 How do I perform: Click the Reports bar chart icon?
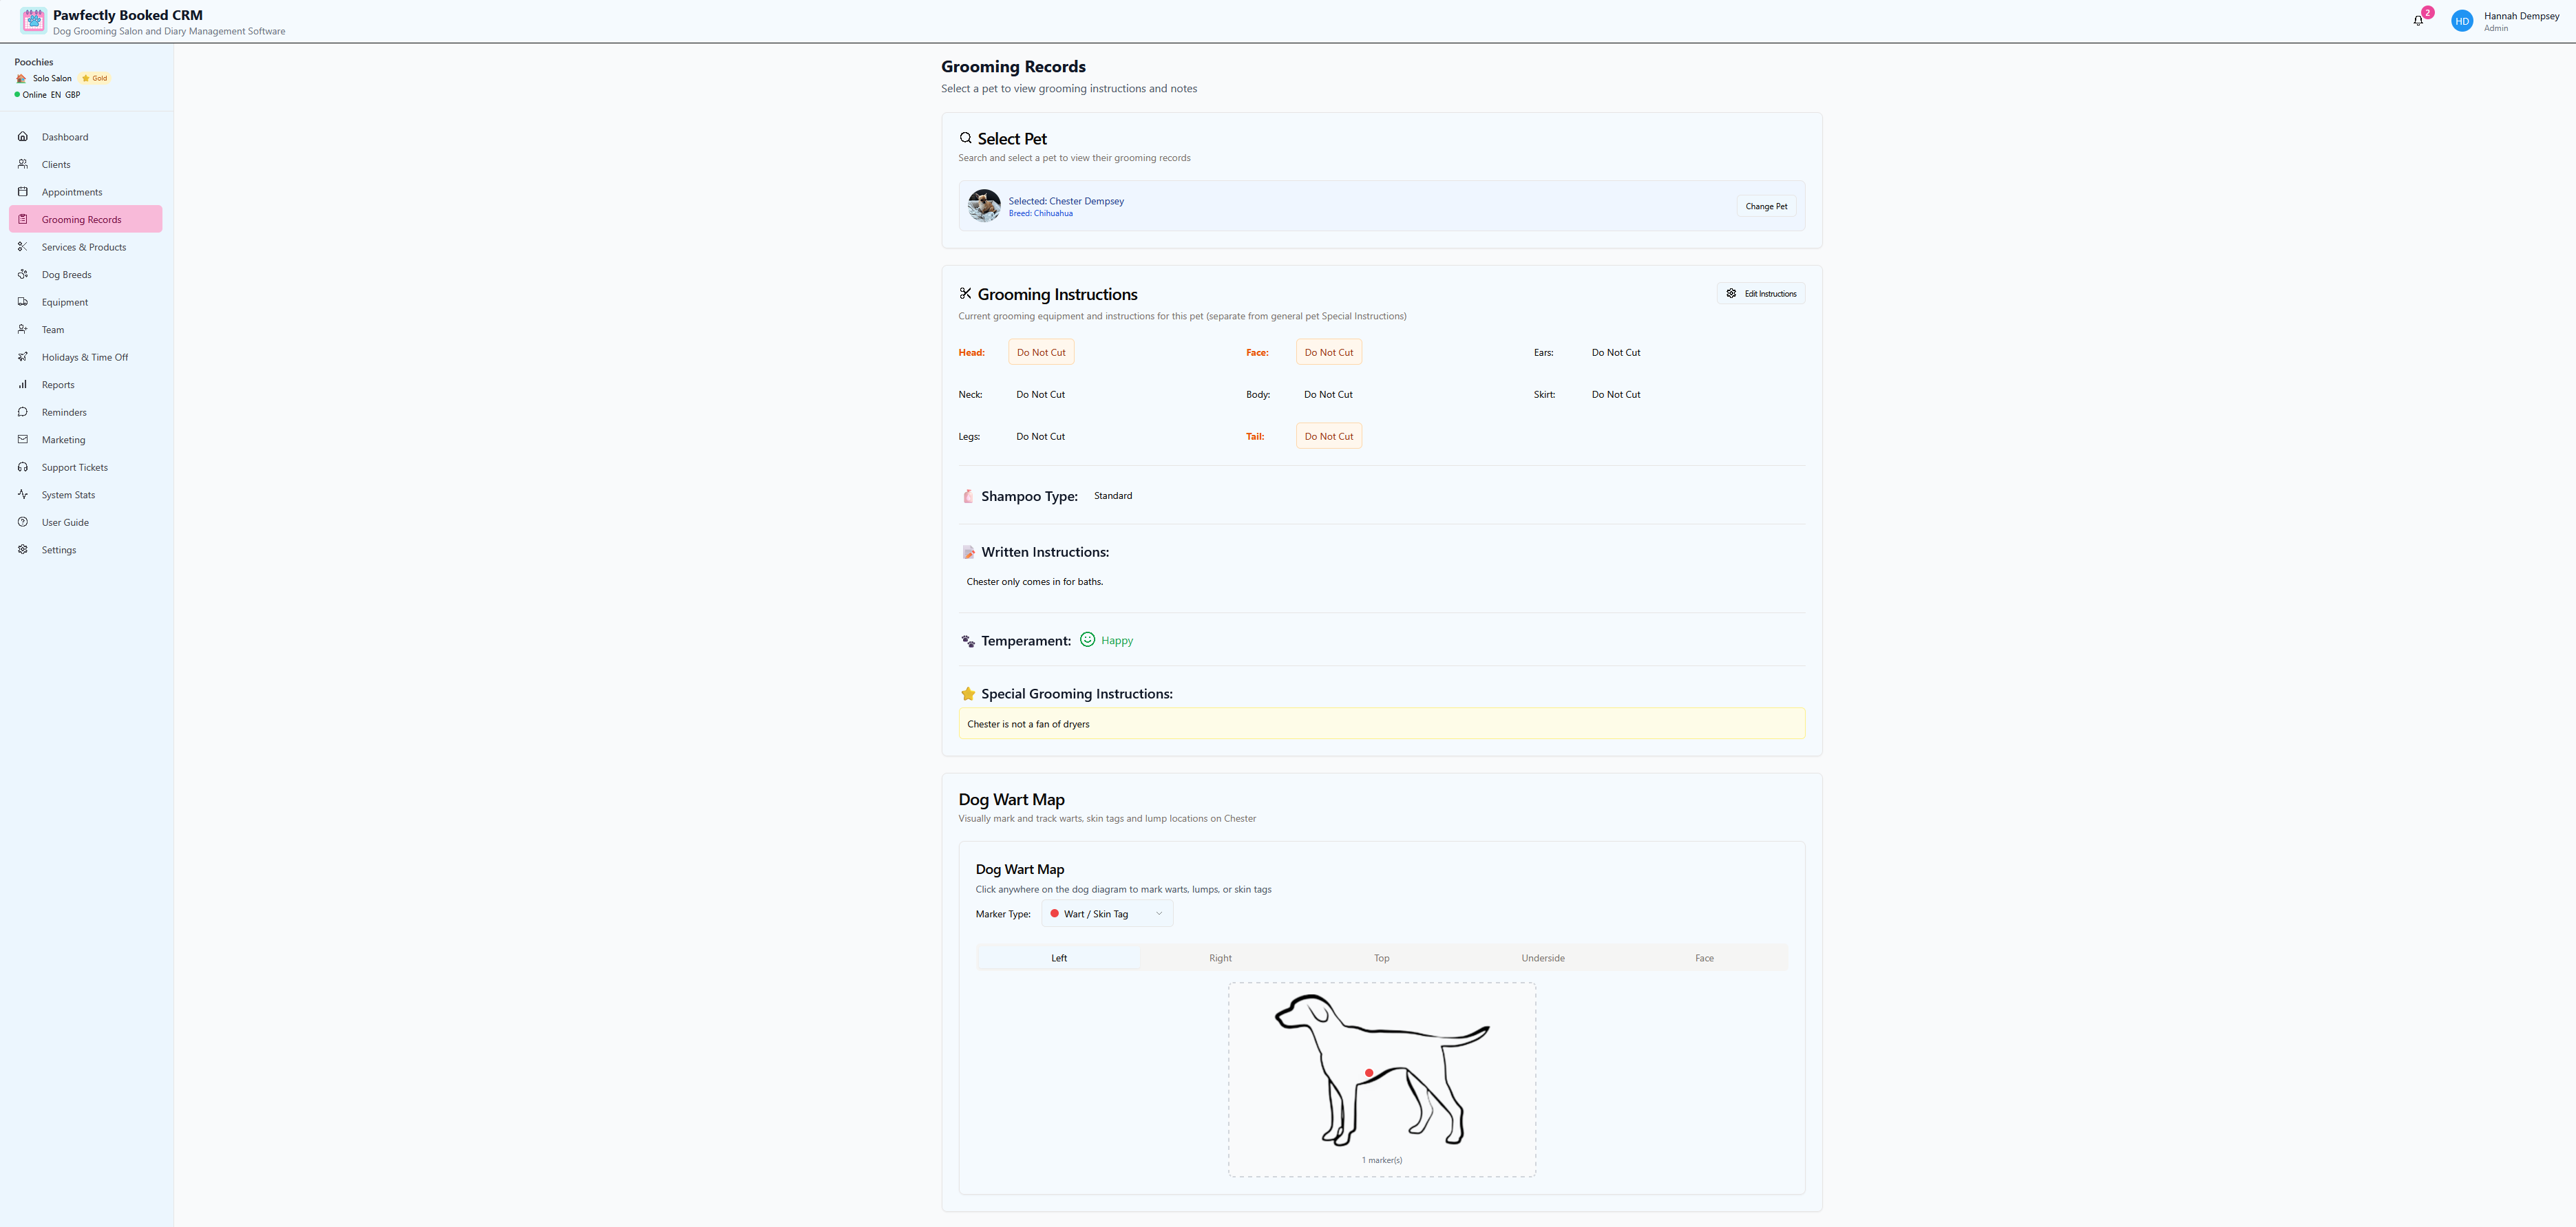[23, 384]
